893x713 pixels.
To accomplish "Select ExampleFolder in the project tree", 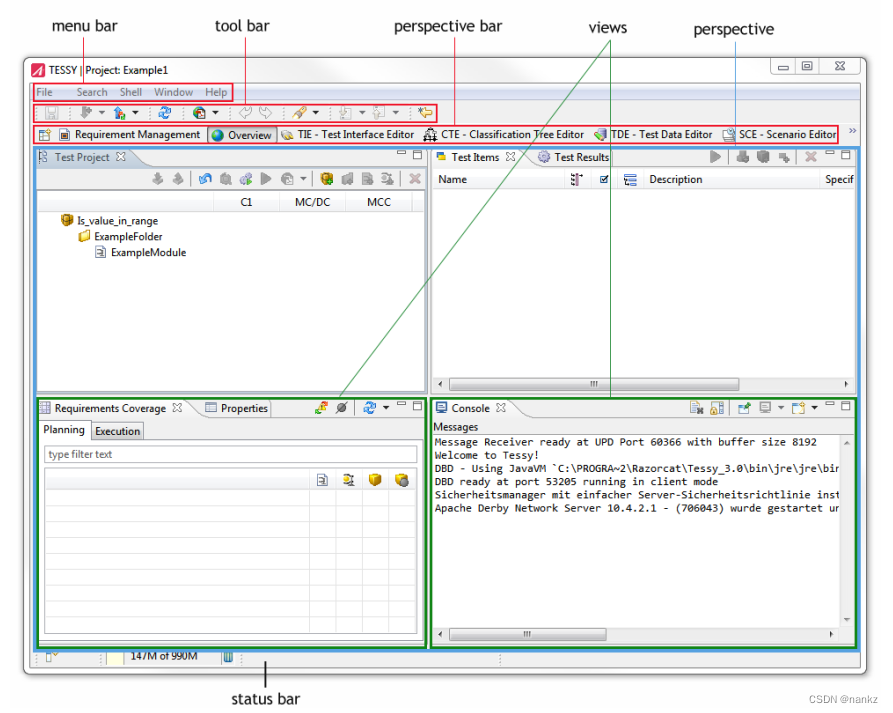I will (x=120, y=236).
